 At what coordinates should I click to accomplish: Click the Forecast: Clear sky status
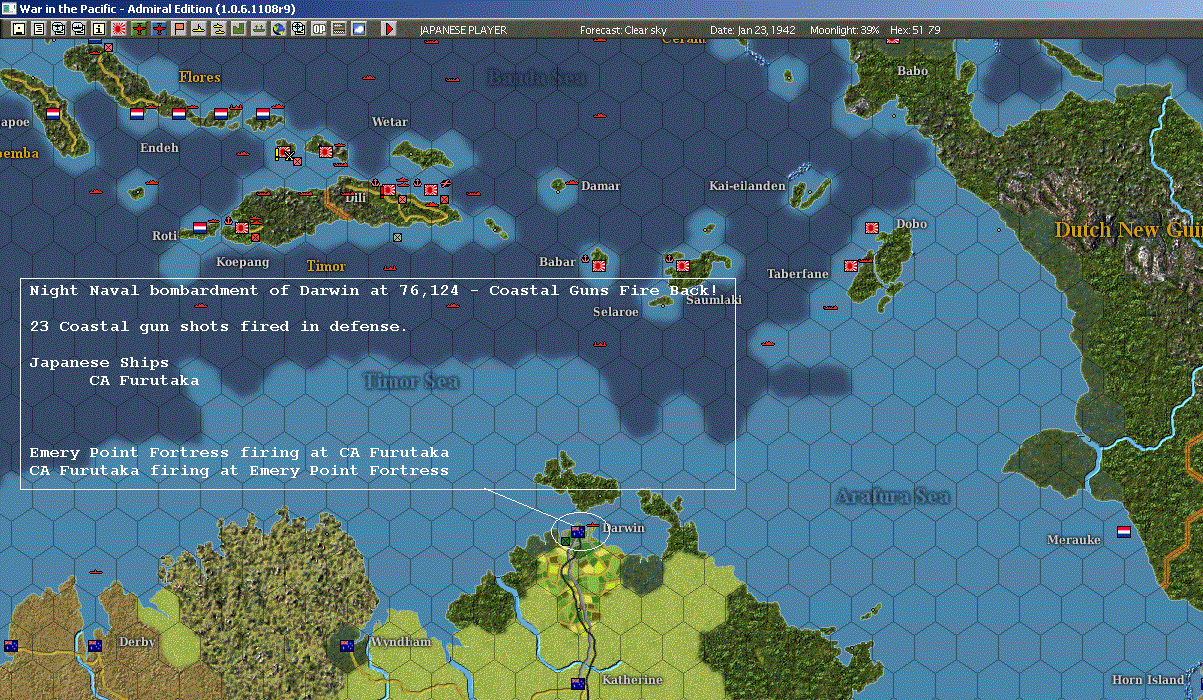click(x=623, y=30)
